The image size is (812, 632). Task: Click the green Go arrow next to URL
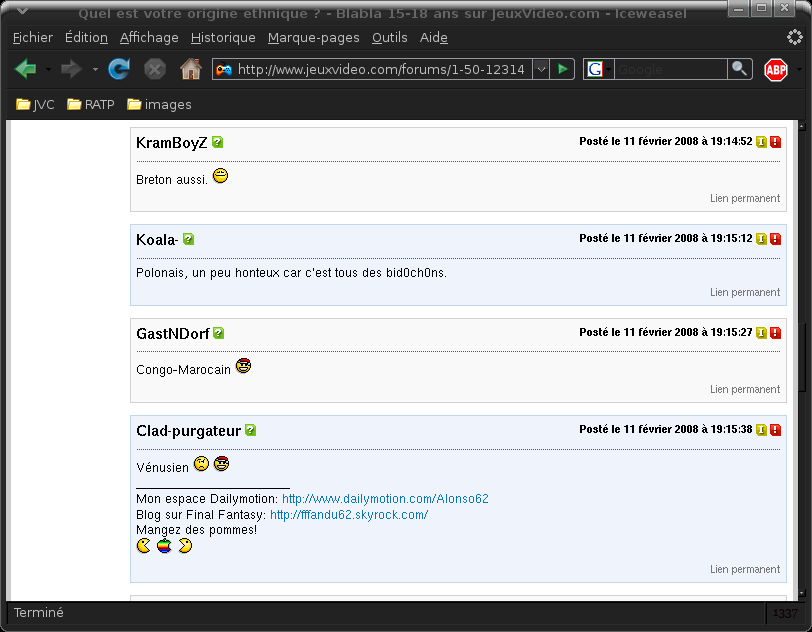pos(562,69)
